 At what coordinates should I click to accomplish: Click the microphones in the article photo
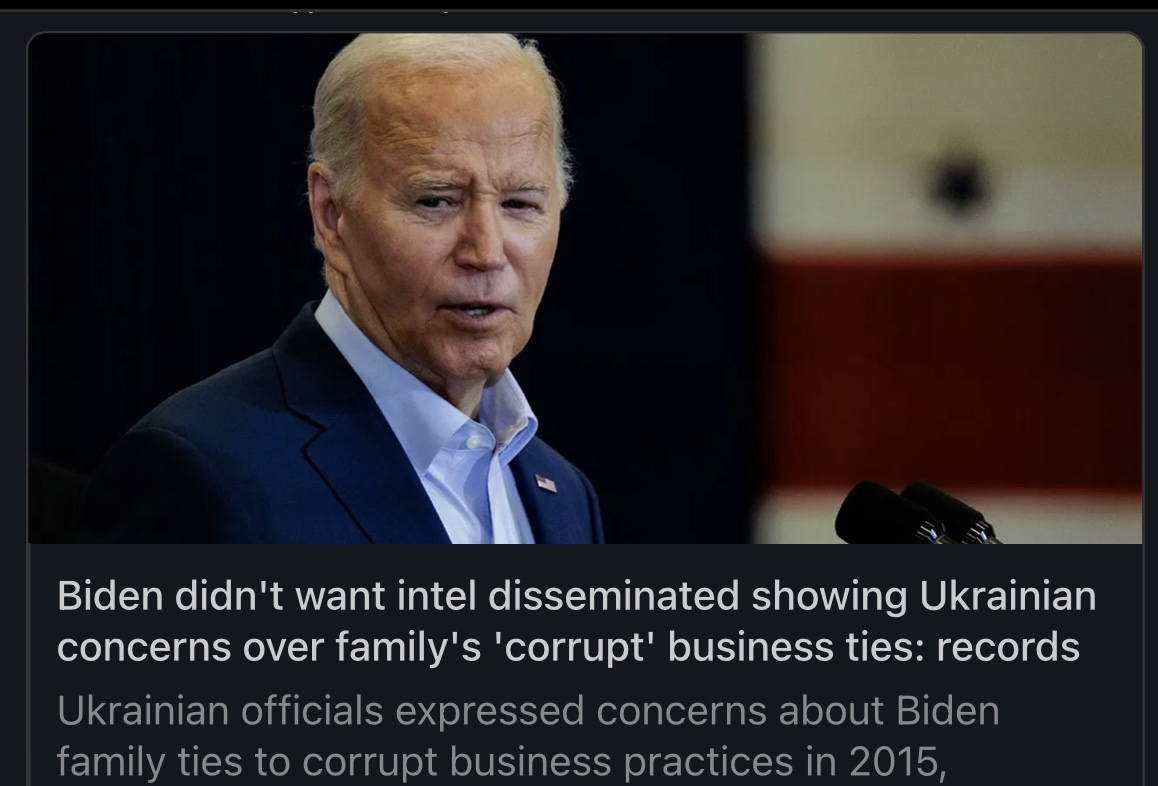[x=918, y=513]
